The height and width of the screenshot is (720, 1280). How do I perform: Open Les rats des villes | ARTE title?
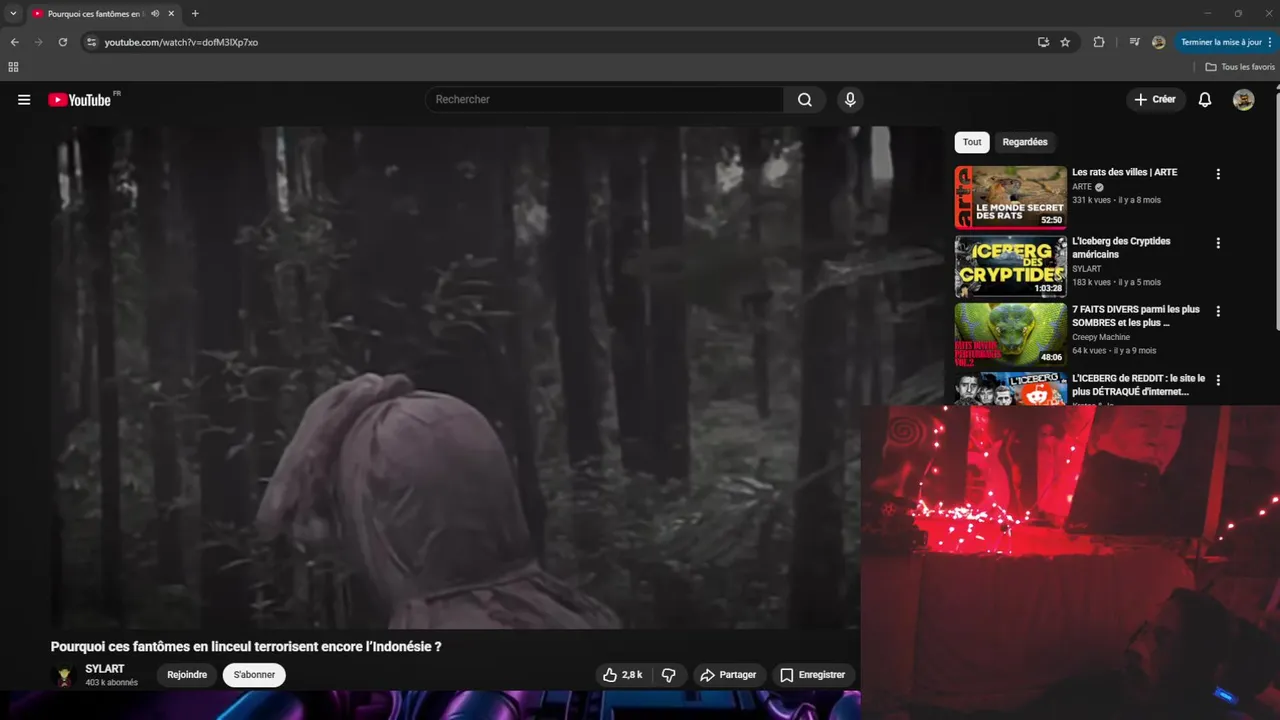click(1124, 172)
